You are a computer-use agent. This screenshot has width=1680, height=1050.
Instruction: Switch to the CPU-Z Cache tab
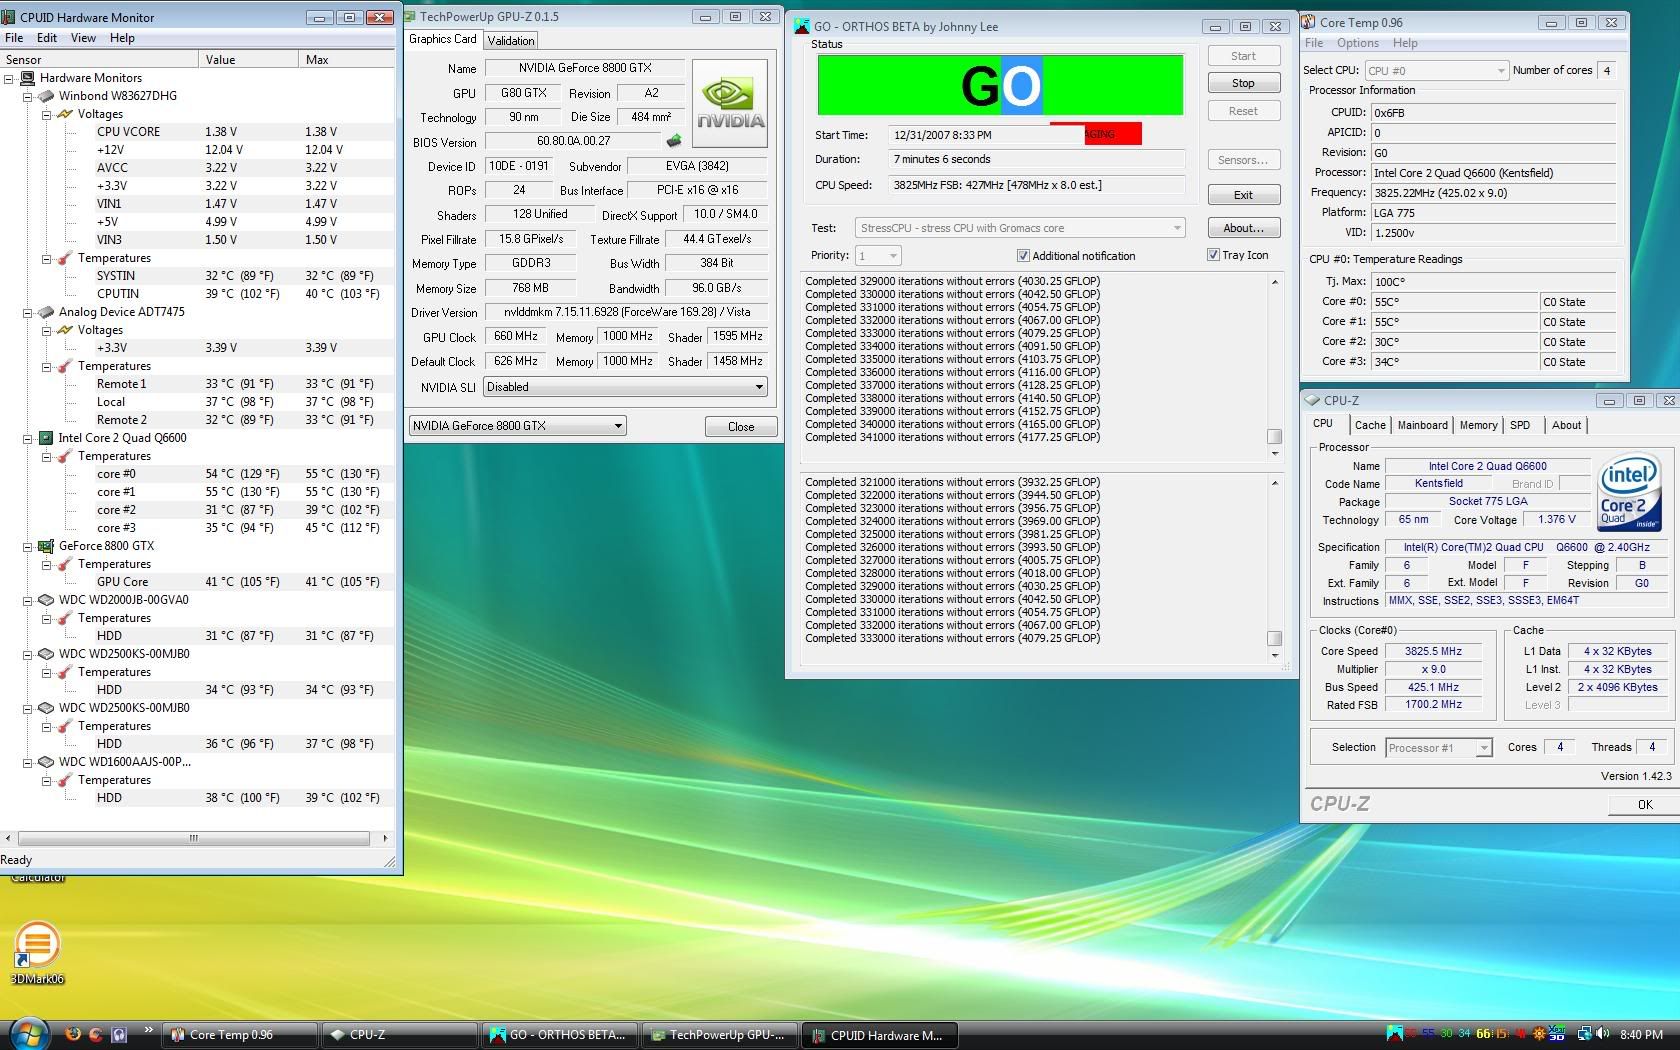coord(1370,425)
